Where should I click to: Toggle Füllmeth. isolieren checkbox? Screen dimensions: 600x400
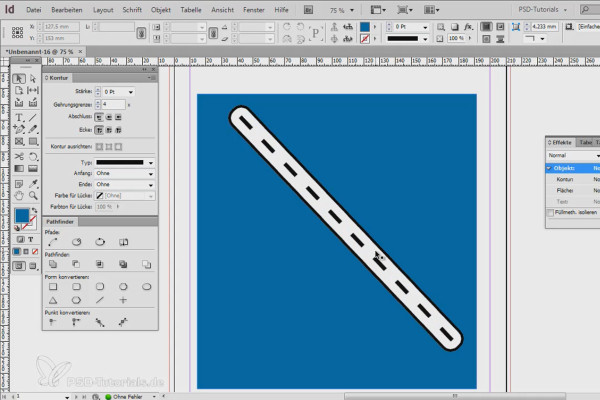pos(551,212)
